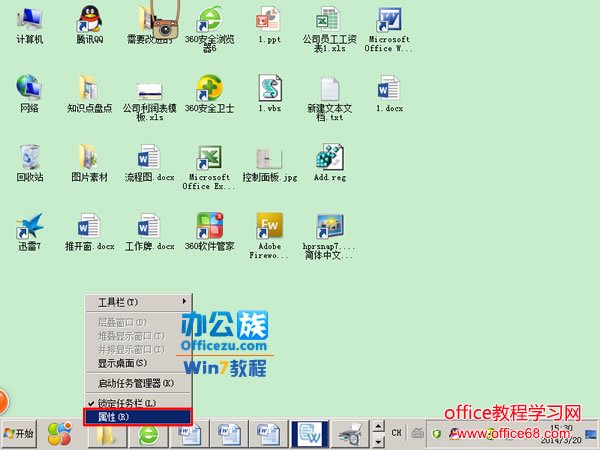Open the 回收站 recycle bin
This screenshot has width=600, height=450.
pyautogui.click(x=29, y=163)
